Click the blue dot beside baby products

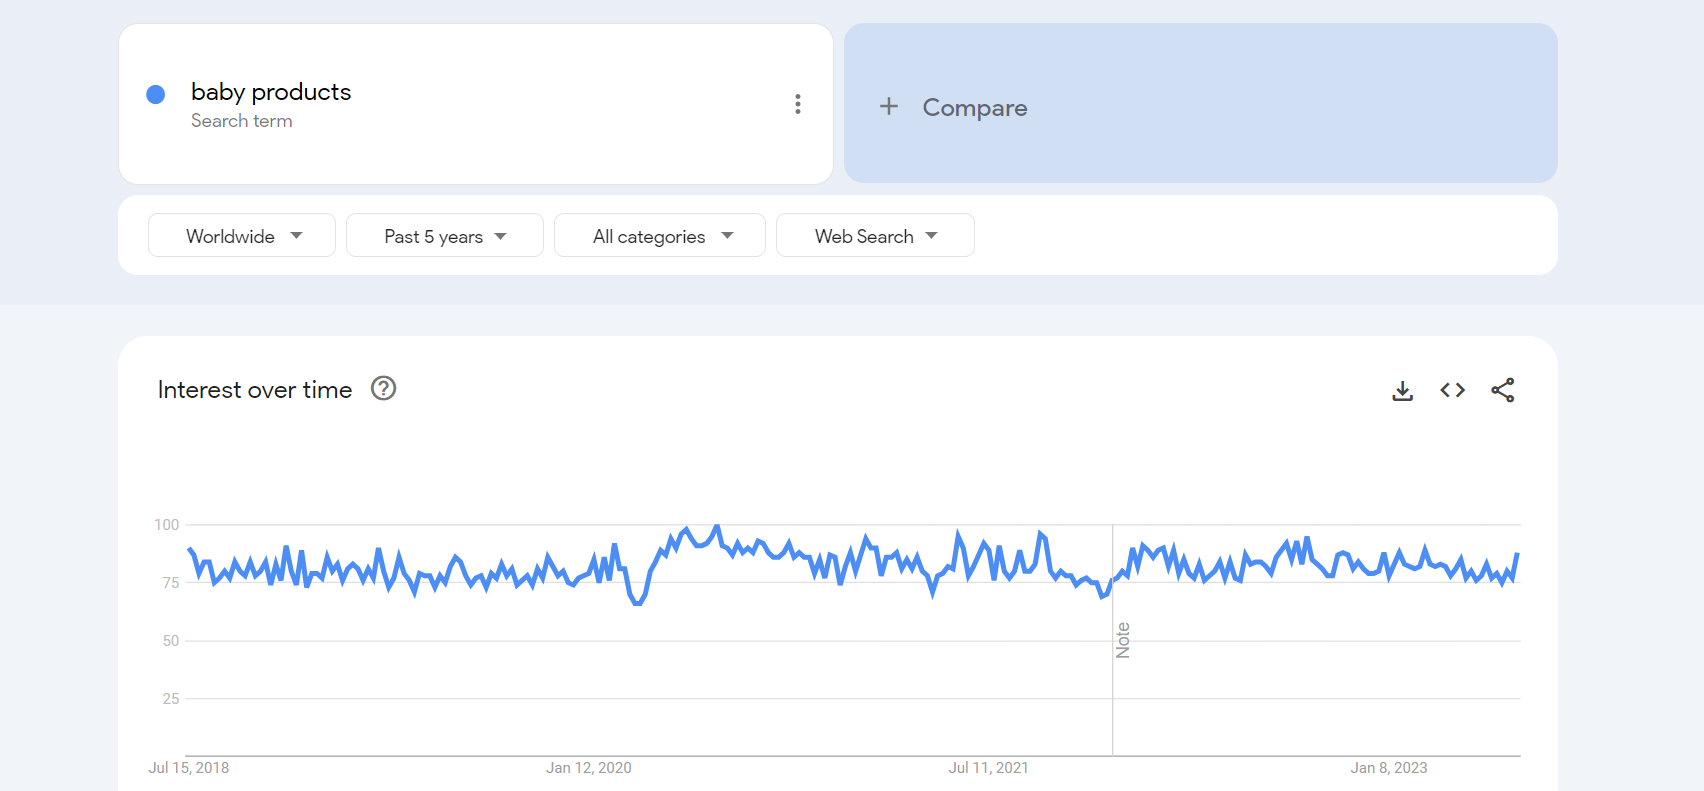click(156, 94)
